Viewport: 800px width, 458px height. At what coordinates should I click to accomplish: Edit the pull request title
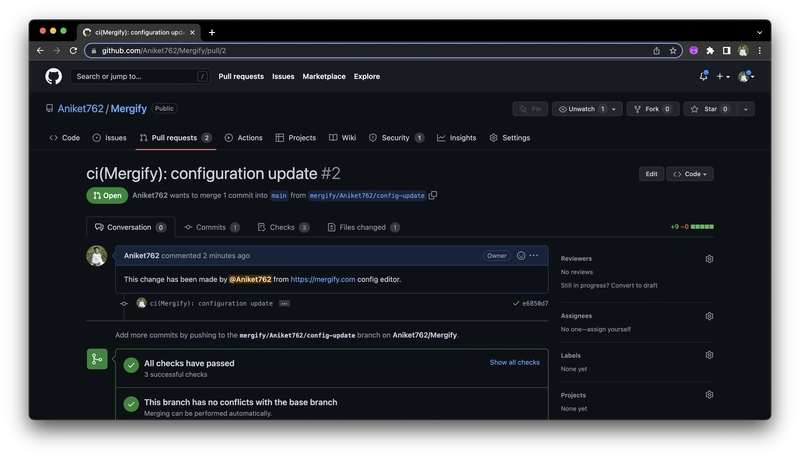652,174
